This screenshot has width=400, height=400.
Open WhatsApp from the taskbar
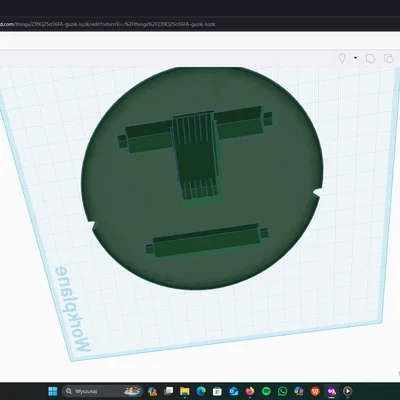[282, 391]
